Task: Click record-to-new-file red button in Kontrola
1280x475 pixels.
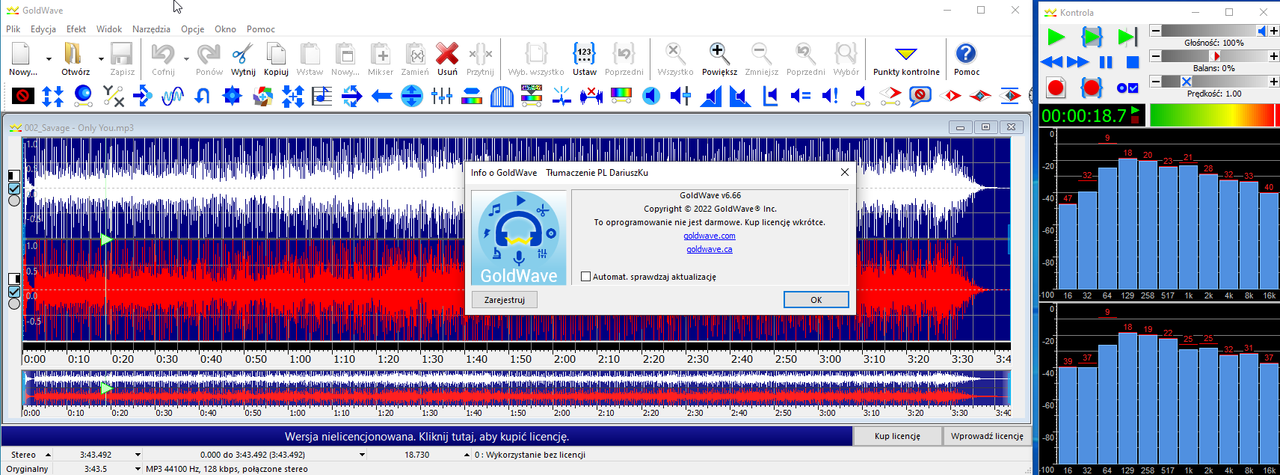Action: pyautogui.click(x=1056, y=88)
